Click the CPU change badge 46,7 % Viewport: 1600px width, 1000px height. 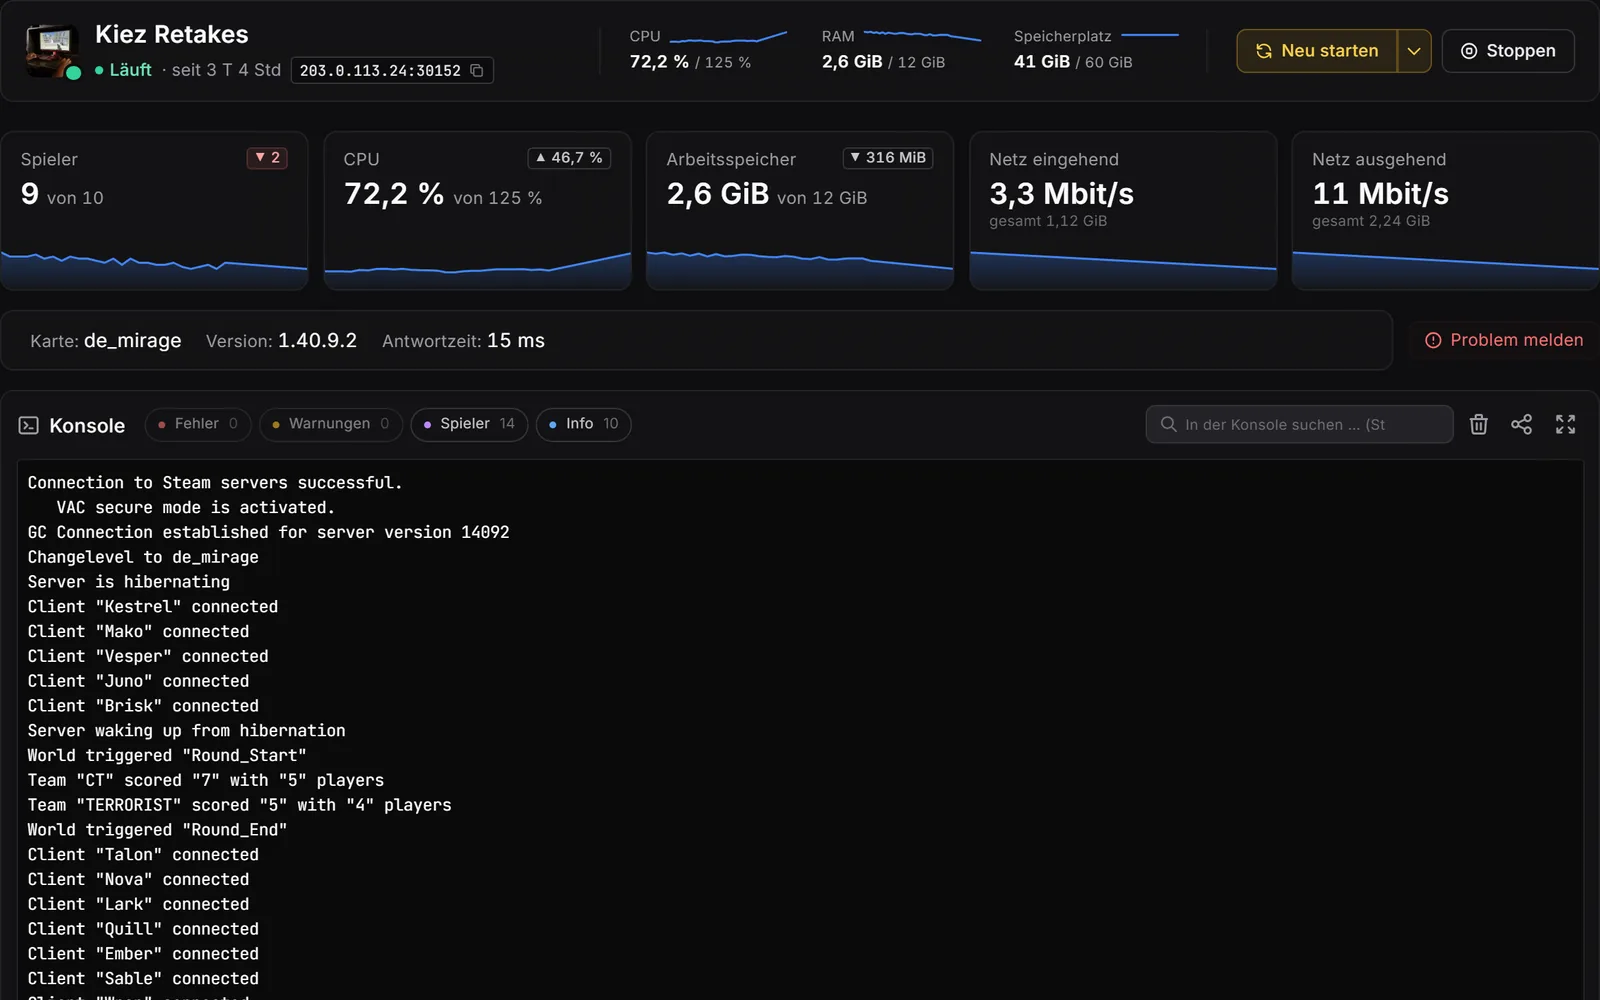569,158
